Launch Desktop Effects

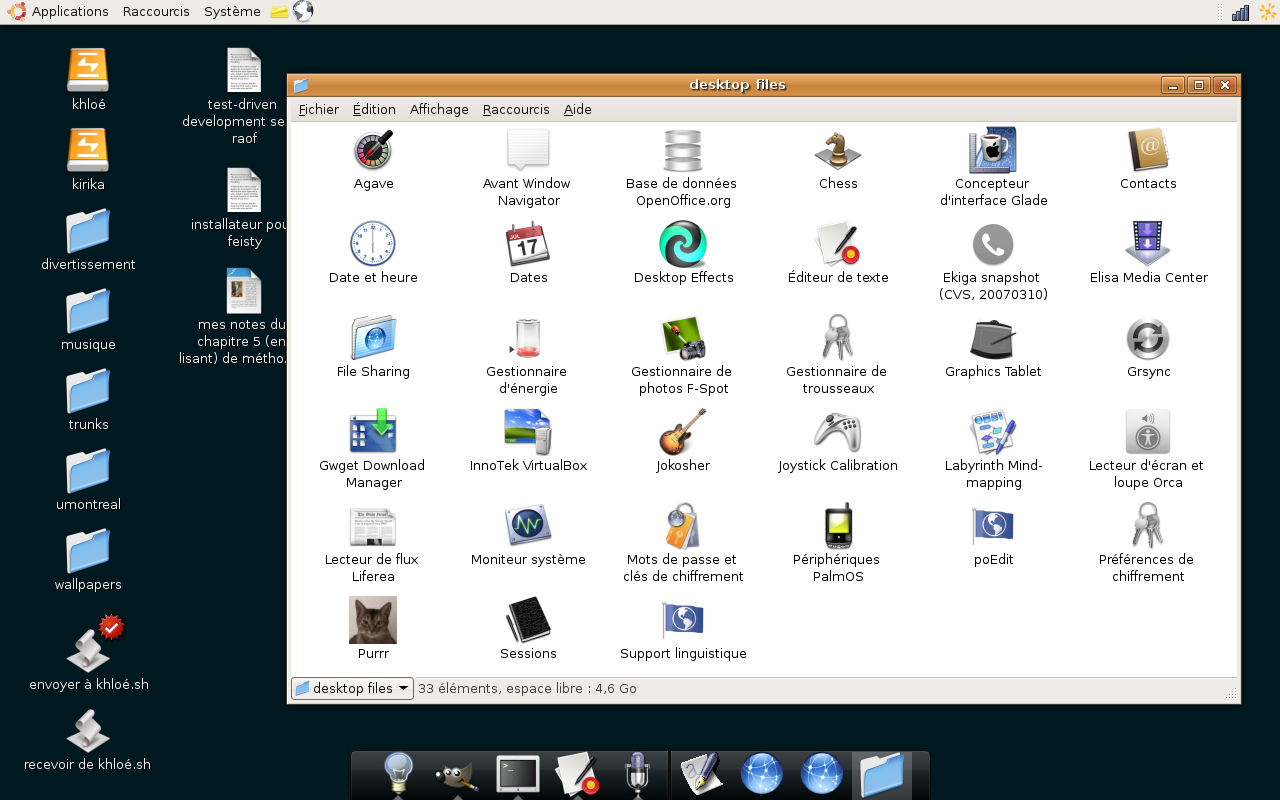683,244
